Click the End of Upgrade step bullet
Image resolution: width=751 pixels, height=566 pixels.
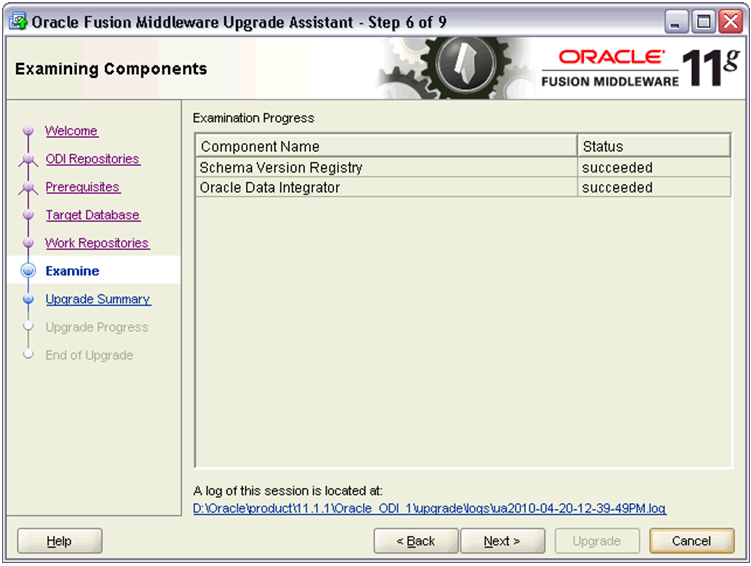tap(28, 354)
